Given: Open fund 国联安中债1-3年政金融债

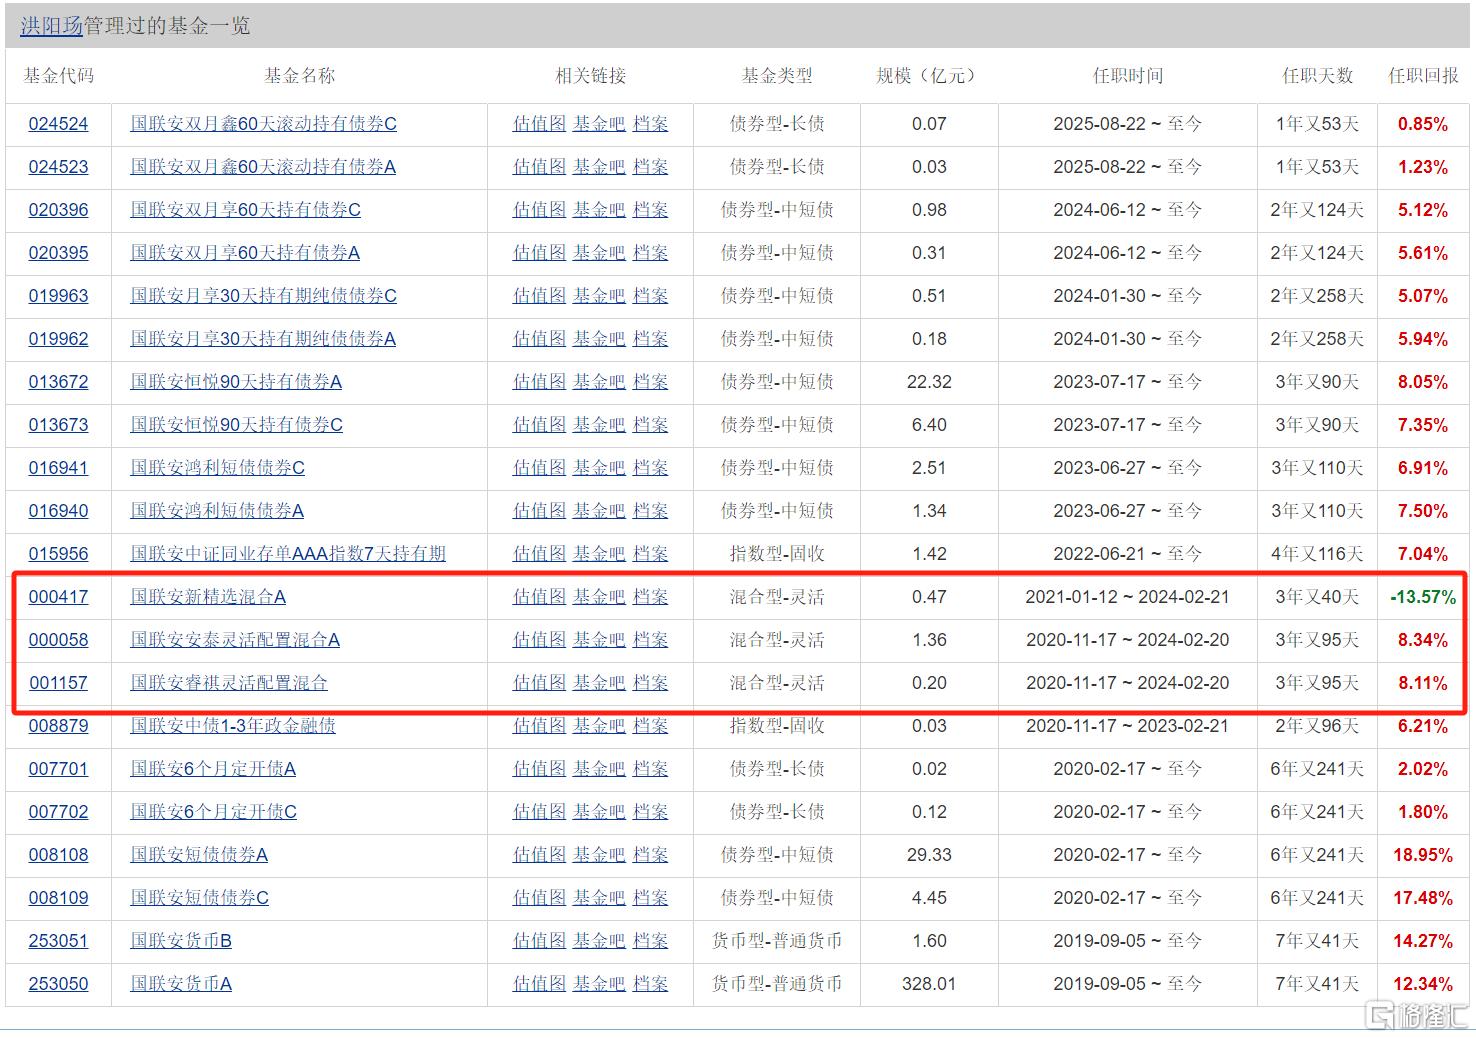Looking at the screenshot, I should [x=233, y=726].
